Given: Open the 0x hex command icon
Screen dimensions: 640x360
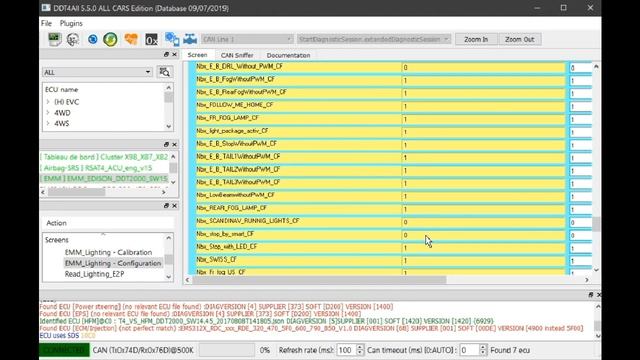Looking at the screenshot, I should (x=151, y=40).
